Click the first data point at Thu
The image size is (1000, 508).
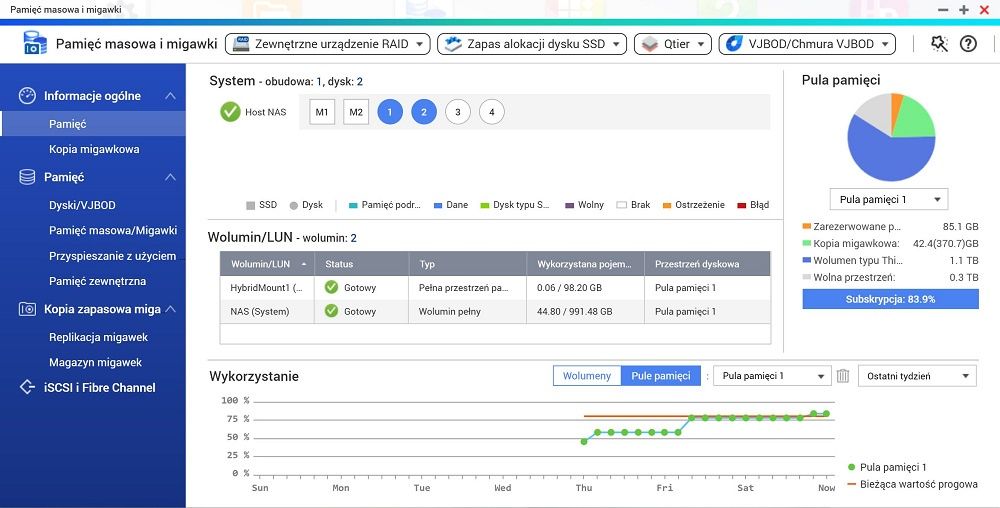(x=584, y=441)
